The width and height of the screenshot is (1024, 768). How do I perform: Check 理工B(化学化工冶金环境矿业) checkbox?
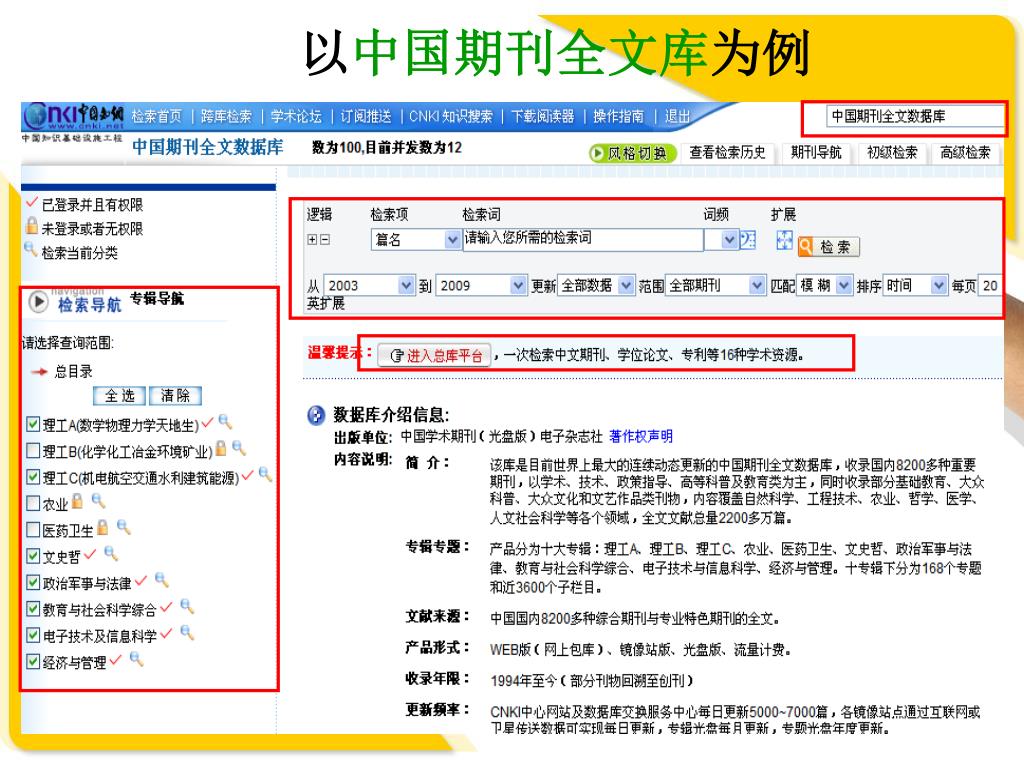[x=33, y=451]
